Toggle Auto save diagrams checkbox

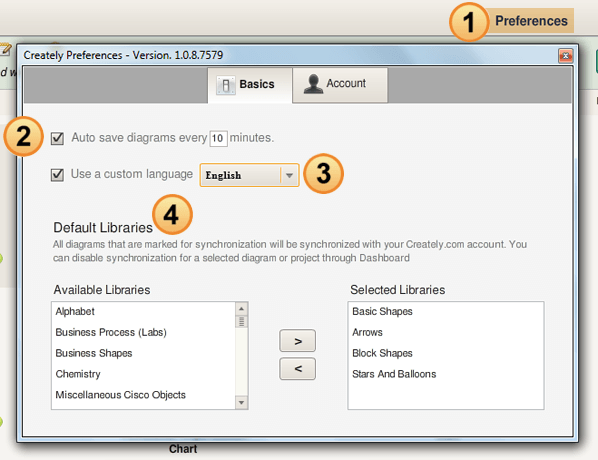pos(57,138)
